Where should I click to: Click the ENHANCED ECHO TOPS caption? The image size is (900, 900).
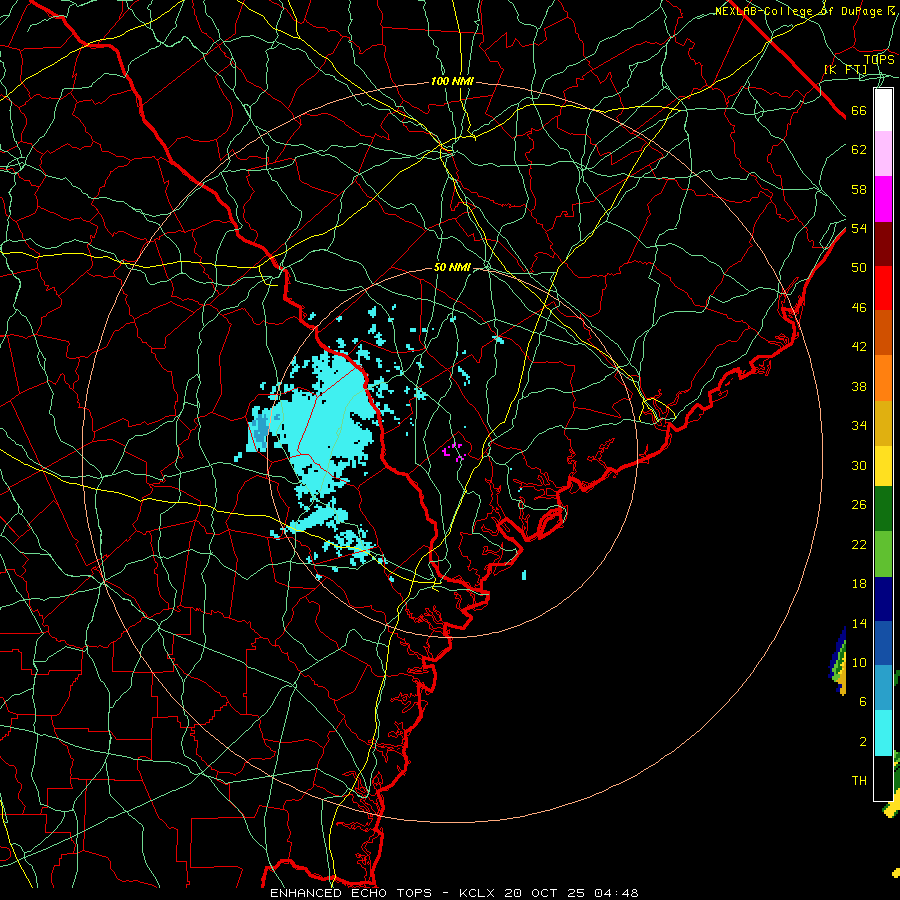point(351,893)
